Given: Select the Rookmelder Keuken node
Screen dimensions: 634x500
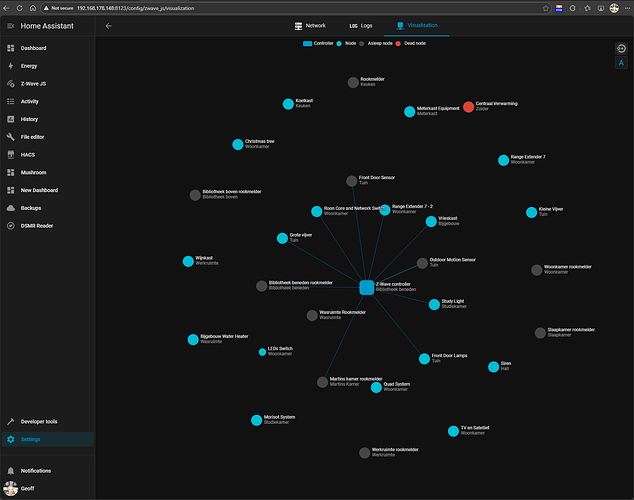Looking at the screenshot, I should 353,82.
